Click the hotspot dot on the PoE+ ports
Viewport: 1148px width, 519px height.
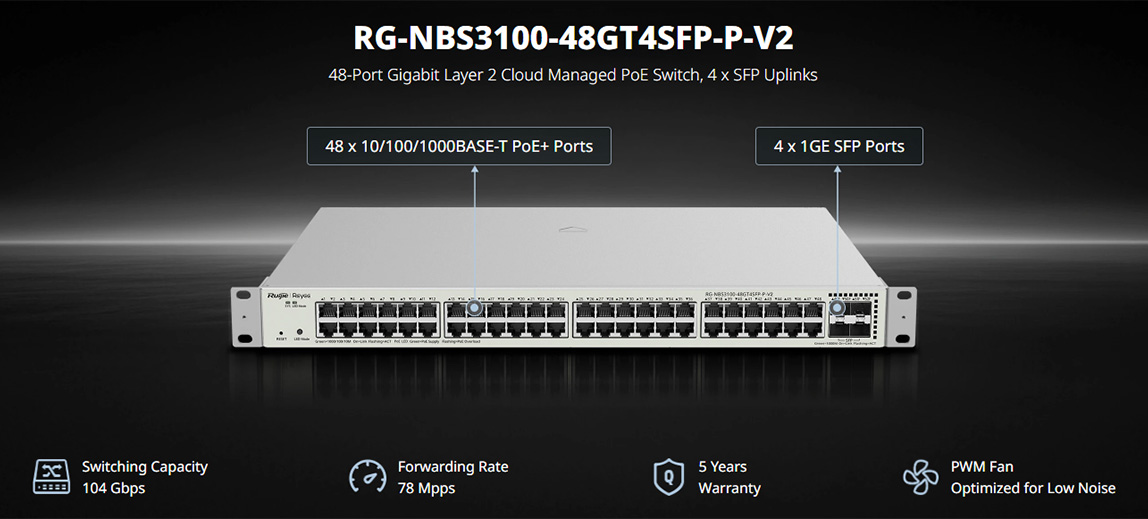tap(474, 308)
